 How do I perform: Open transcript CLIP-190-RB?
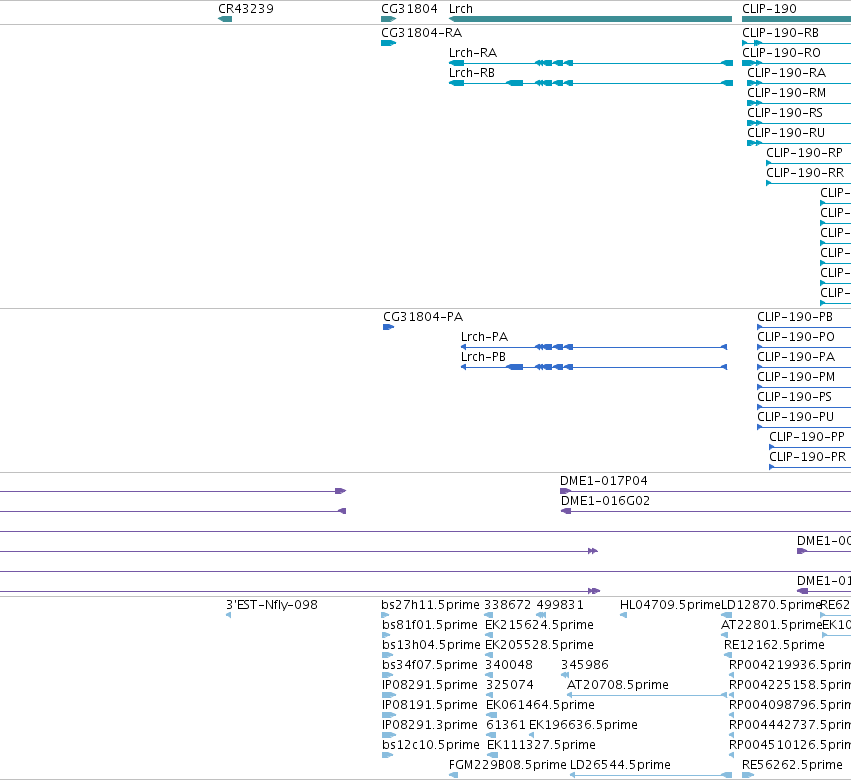point(780,33)
